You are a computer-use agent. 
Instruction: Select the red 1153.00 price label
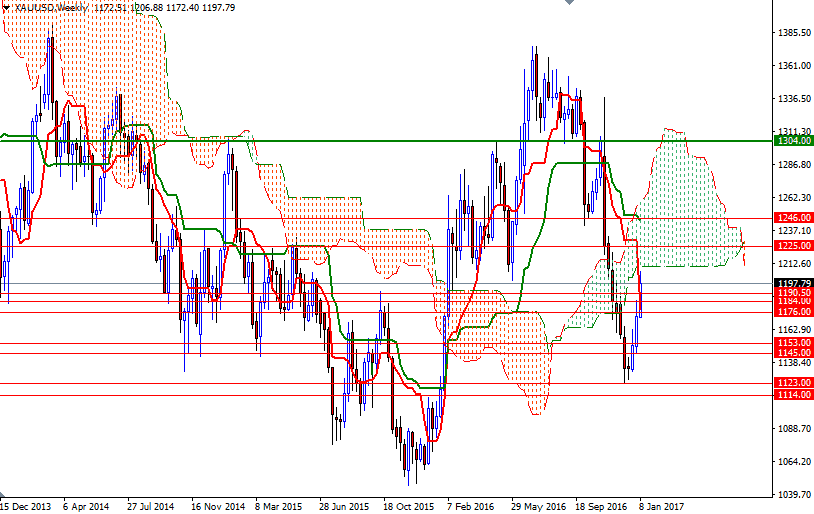tap(794, 343)
